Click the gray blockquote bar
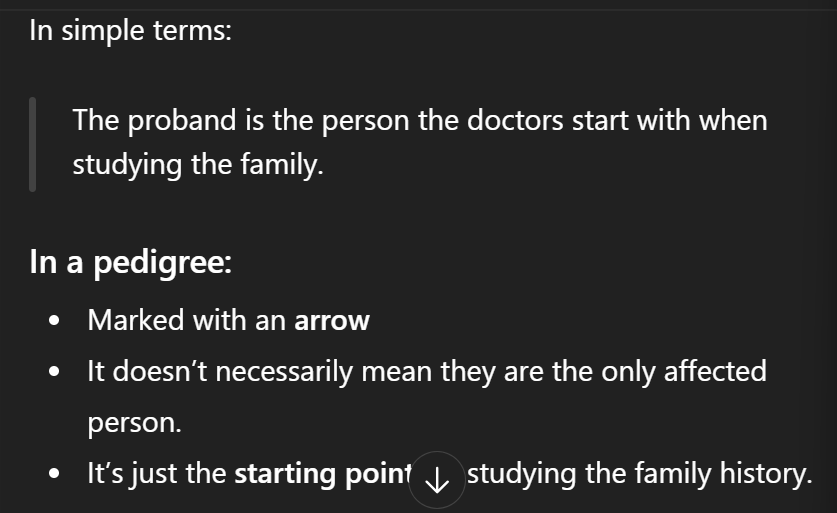Image resolution: width=837 pixels, height=513 pixels. 33,143
